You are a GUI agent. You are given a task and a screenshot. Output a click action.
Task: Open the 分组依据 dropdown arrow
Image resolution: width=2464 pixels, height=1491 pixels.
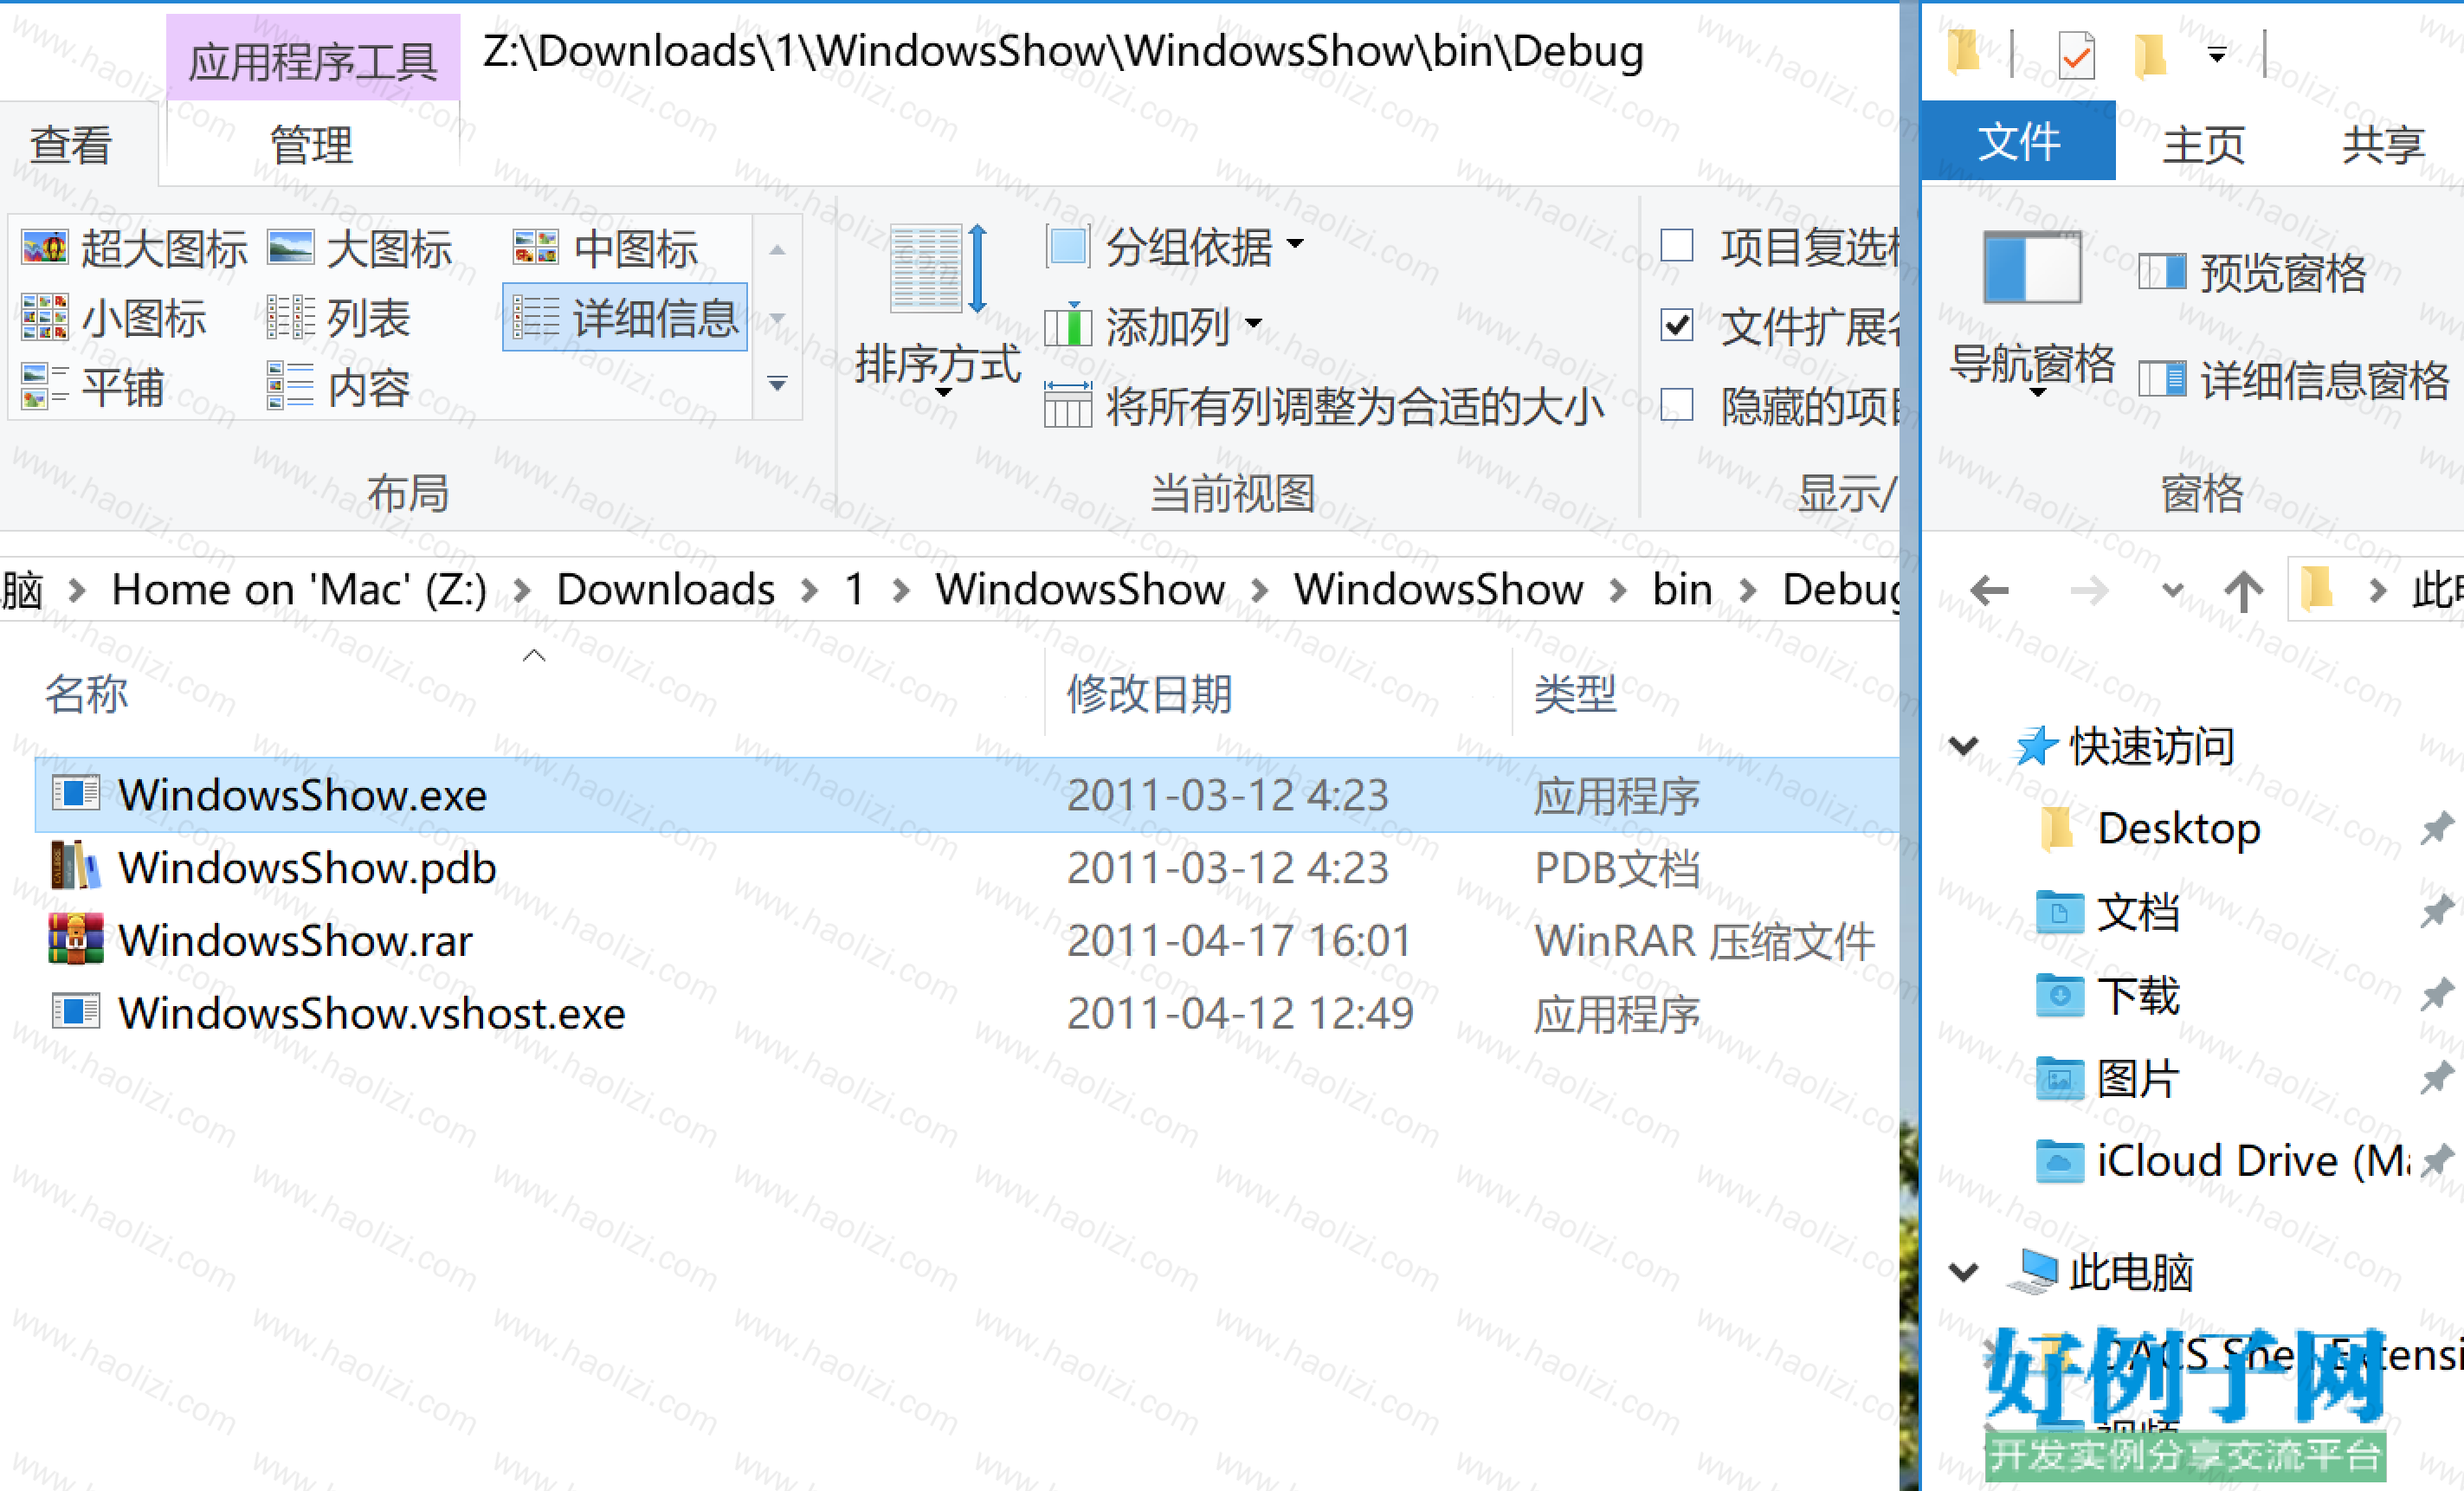(1295, 244)
